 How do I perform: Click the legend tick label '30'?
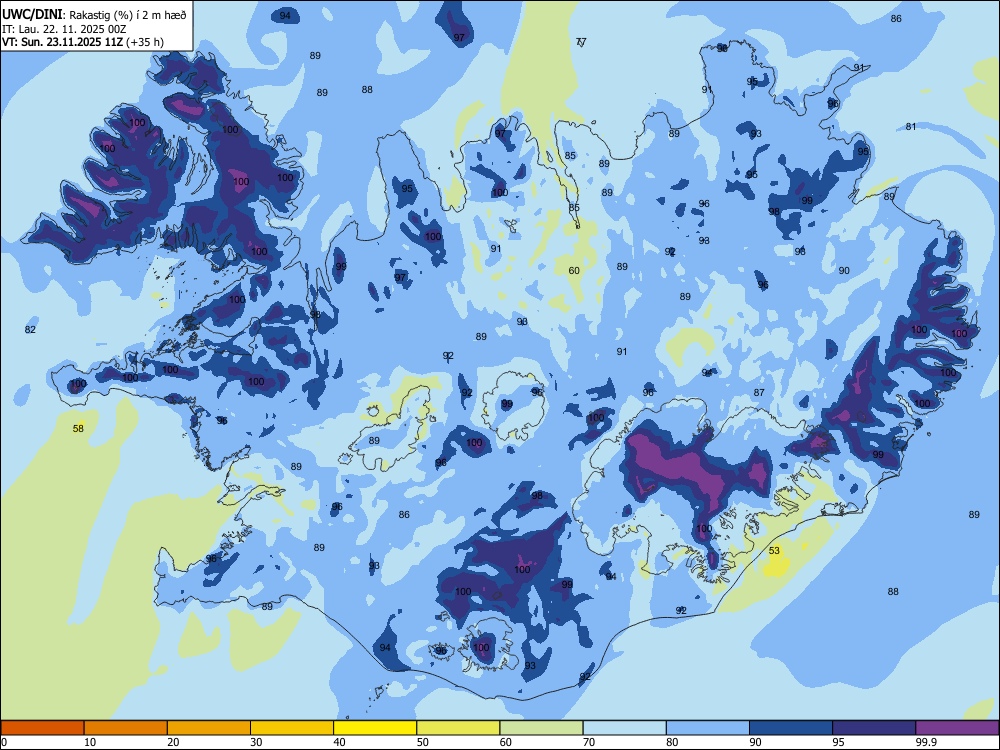(256, 742)
